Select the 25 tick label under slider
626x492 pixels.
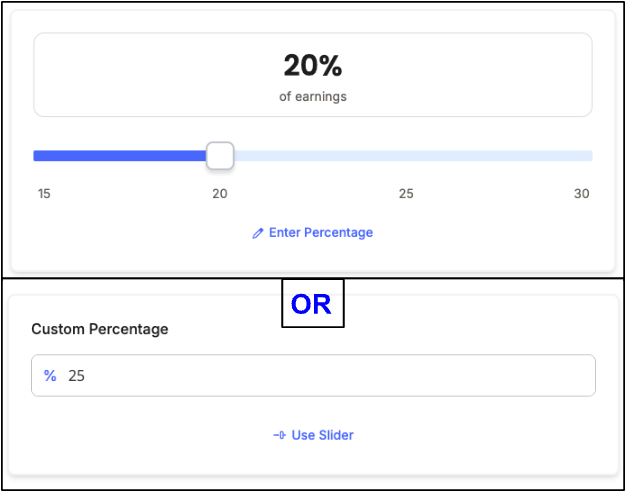coord(406,194)
